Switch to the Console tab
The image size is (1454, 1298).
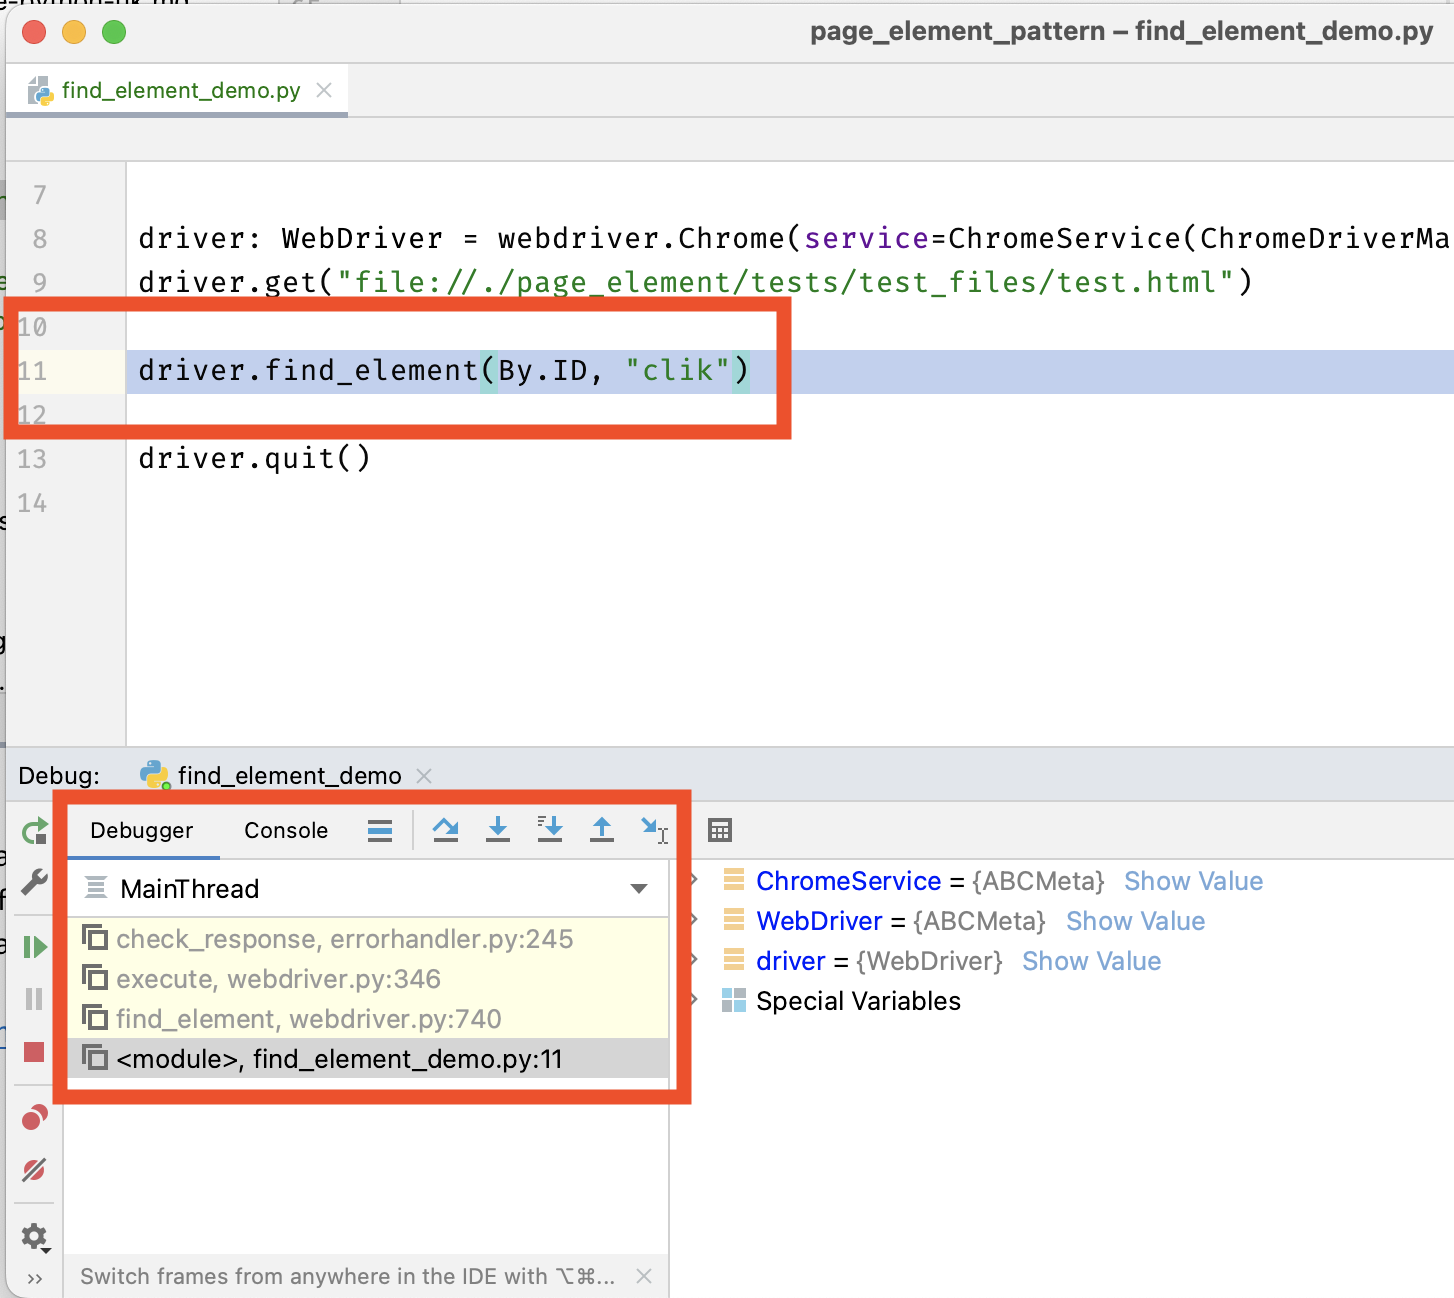286,831
